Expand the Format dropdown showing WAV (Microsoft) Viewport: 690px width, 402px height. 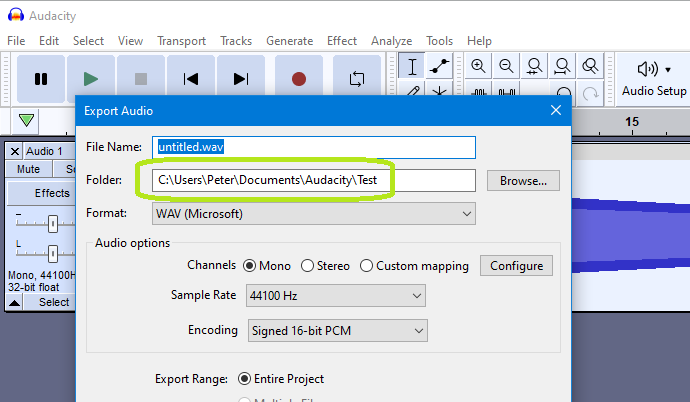[x=313, y=213]
